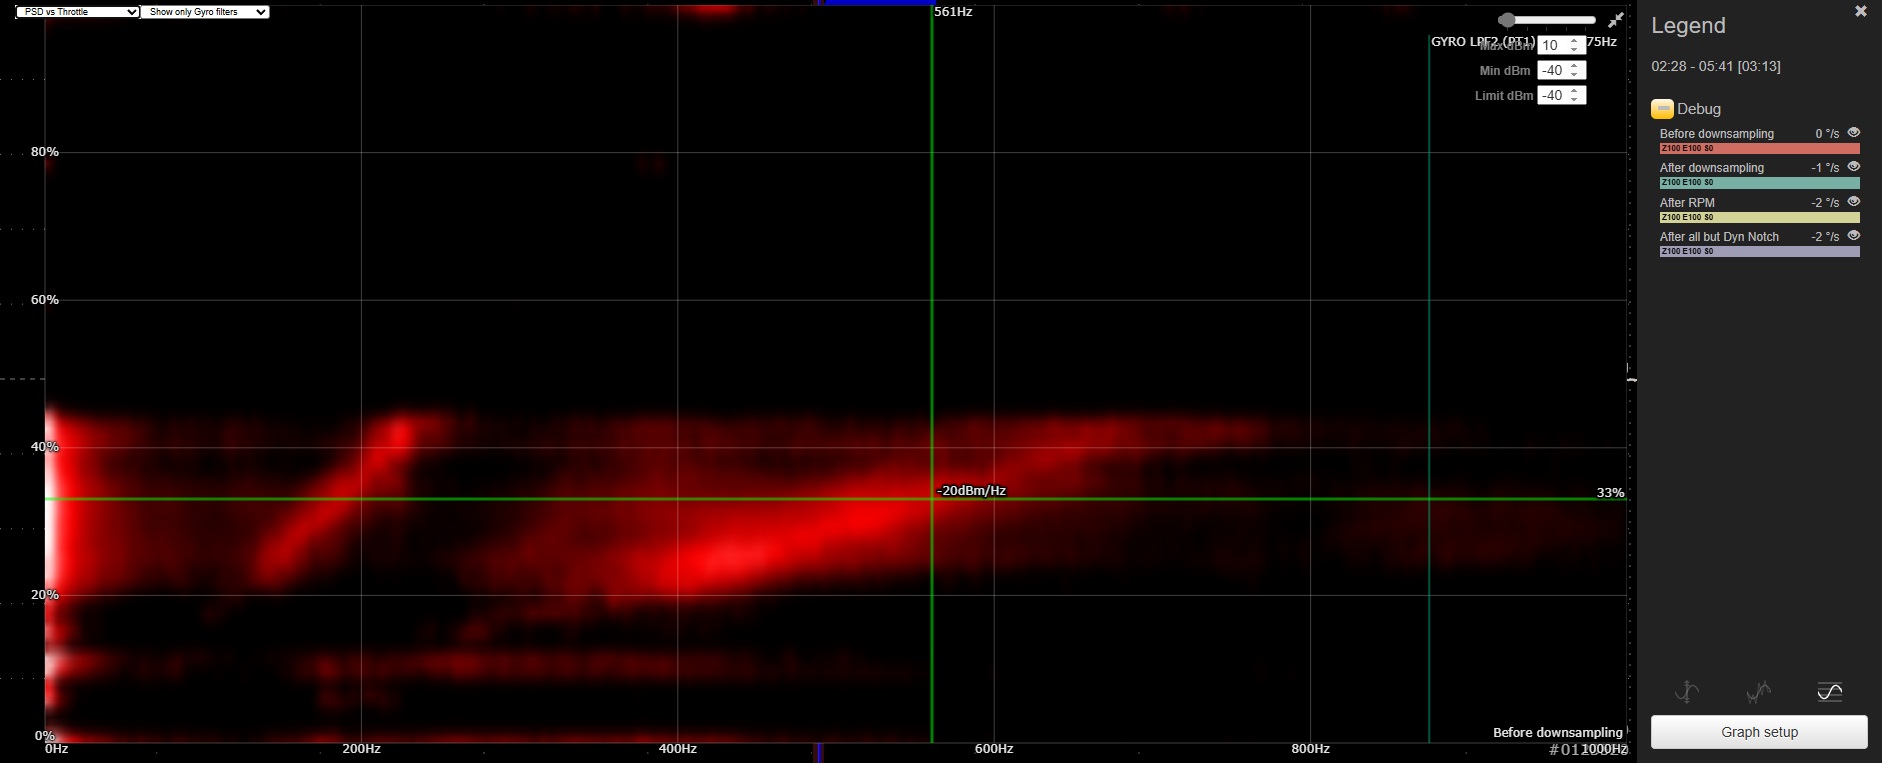Screen dimensions: 1889x765
Task: Collapse the Debug group with yellow minus icon
Action: click(1662, 109)
